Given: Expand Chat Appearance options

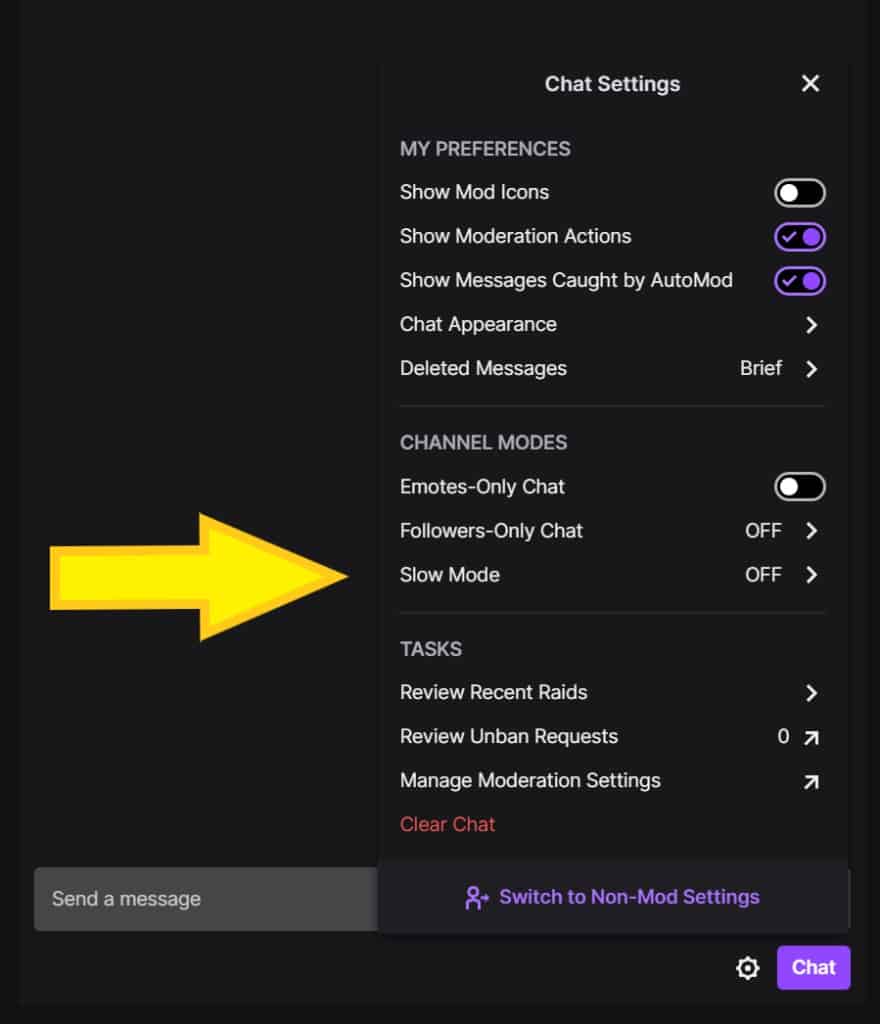Looking at the screenshot, I should 812,325.
